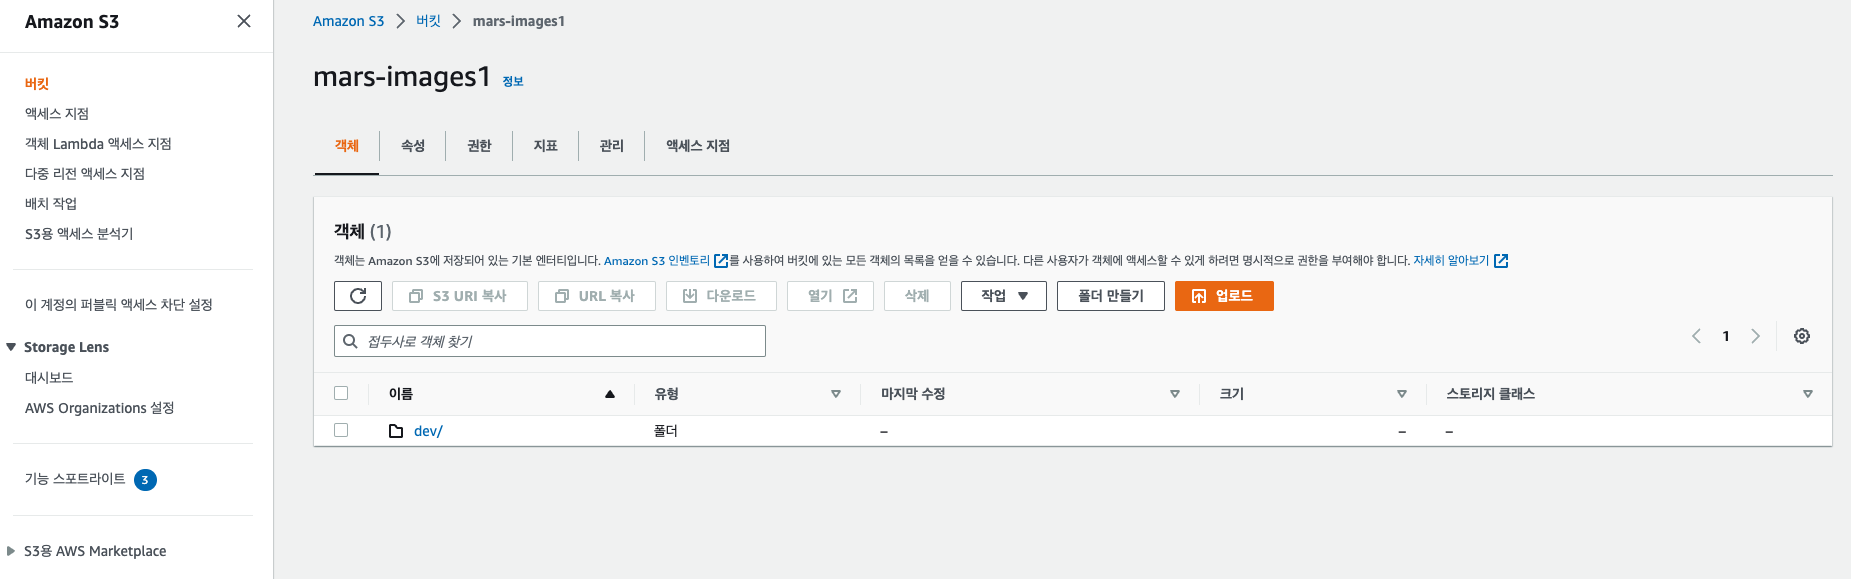Open 객체 Lambda 액세스 지점 in sidebar
The image size is (1851, 579).
[98, 144]
